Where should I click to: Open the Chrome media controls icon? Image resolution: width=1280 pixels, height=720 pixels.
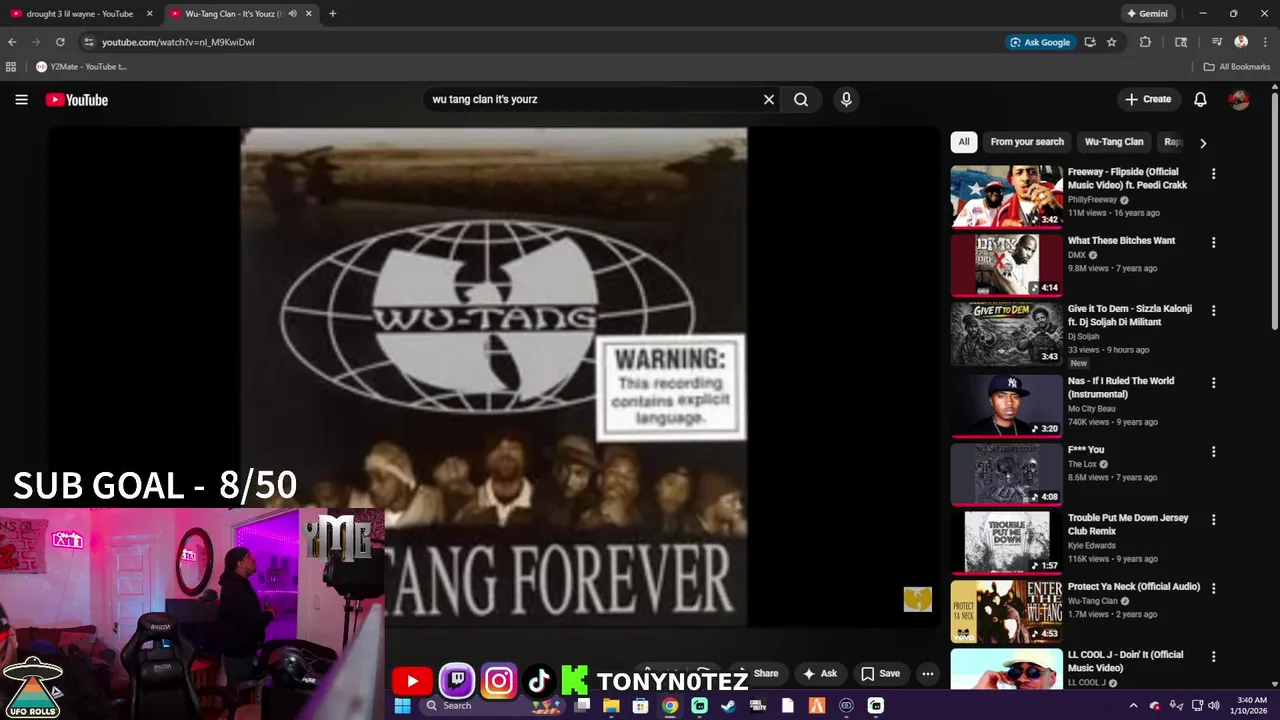point(1217,42)
